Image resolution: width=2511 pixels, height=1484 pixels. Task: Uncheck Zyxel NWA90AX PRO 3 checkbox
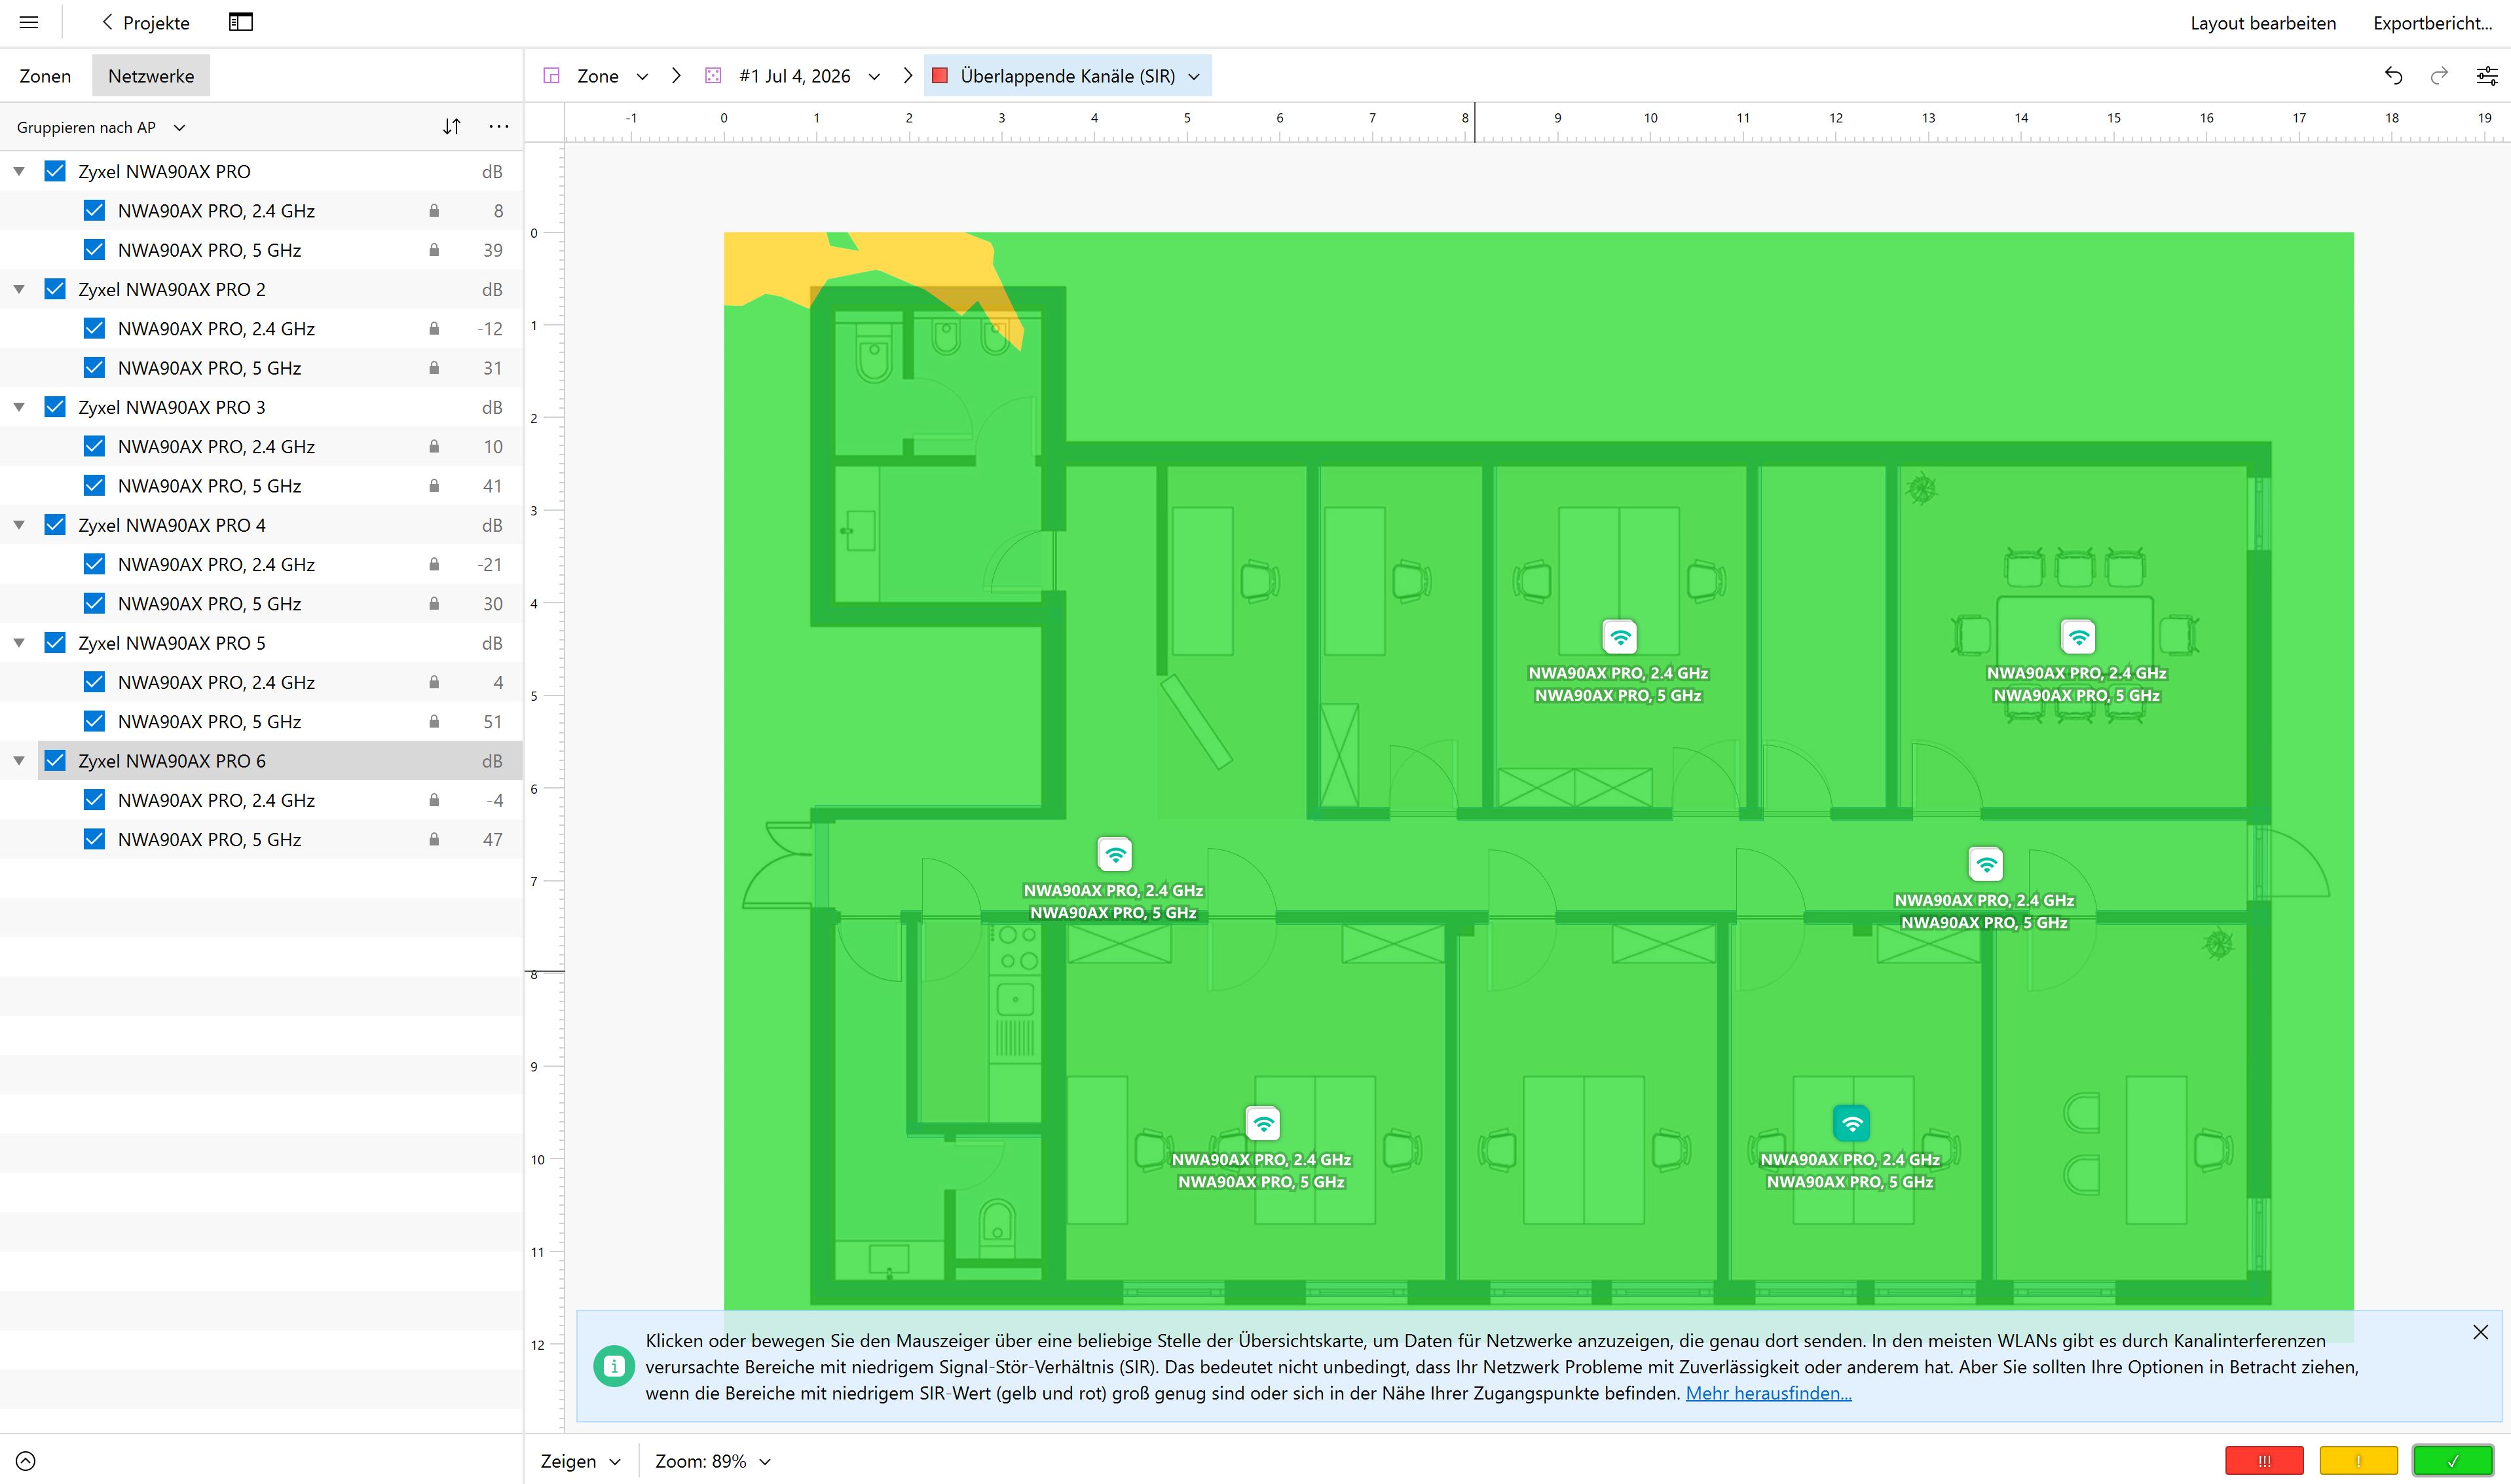click(55, 407)
